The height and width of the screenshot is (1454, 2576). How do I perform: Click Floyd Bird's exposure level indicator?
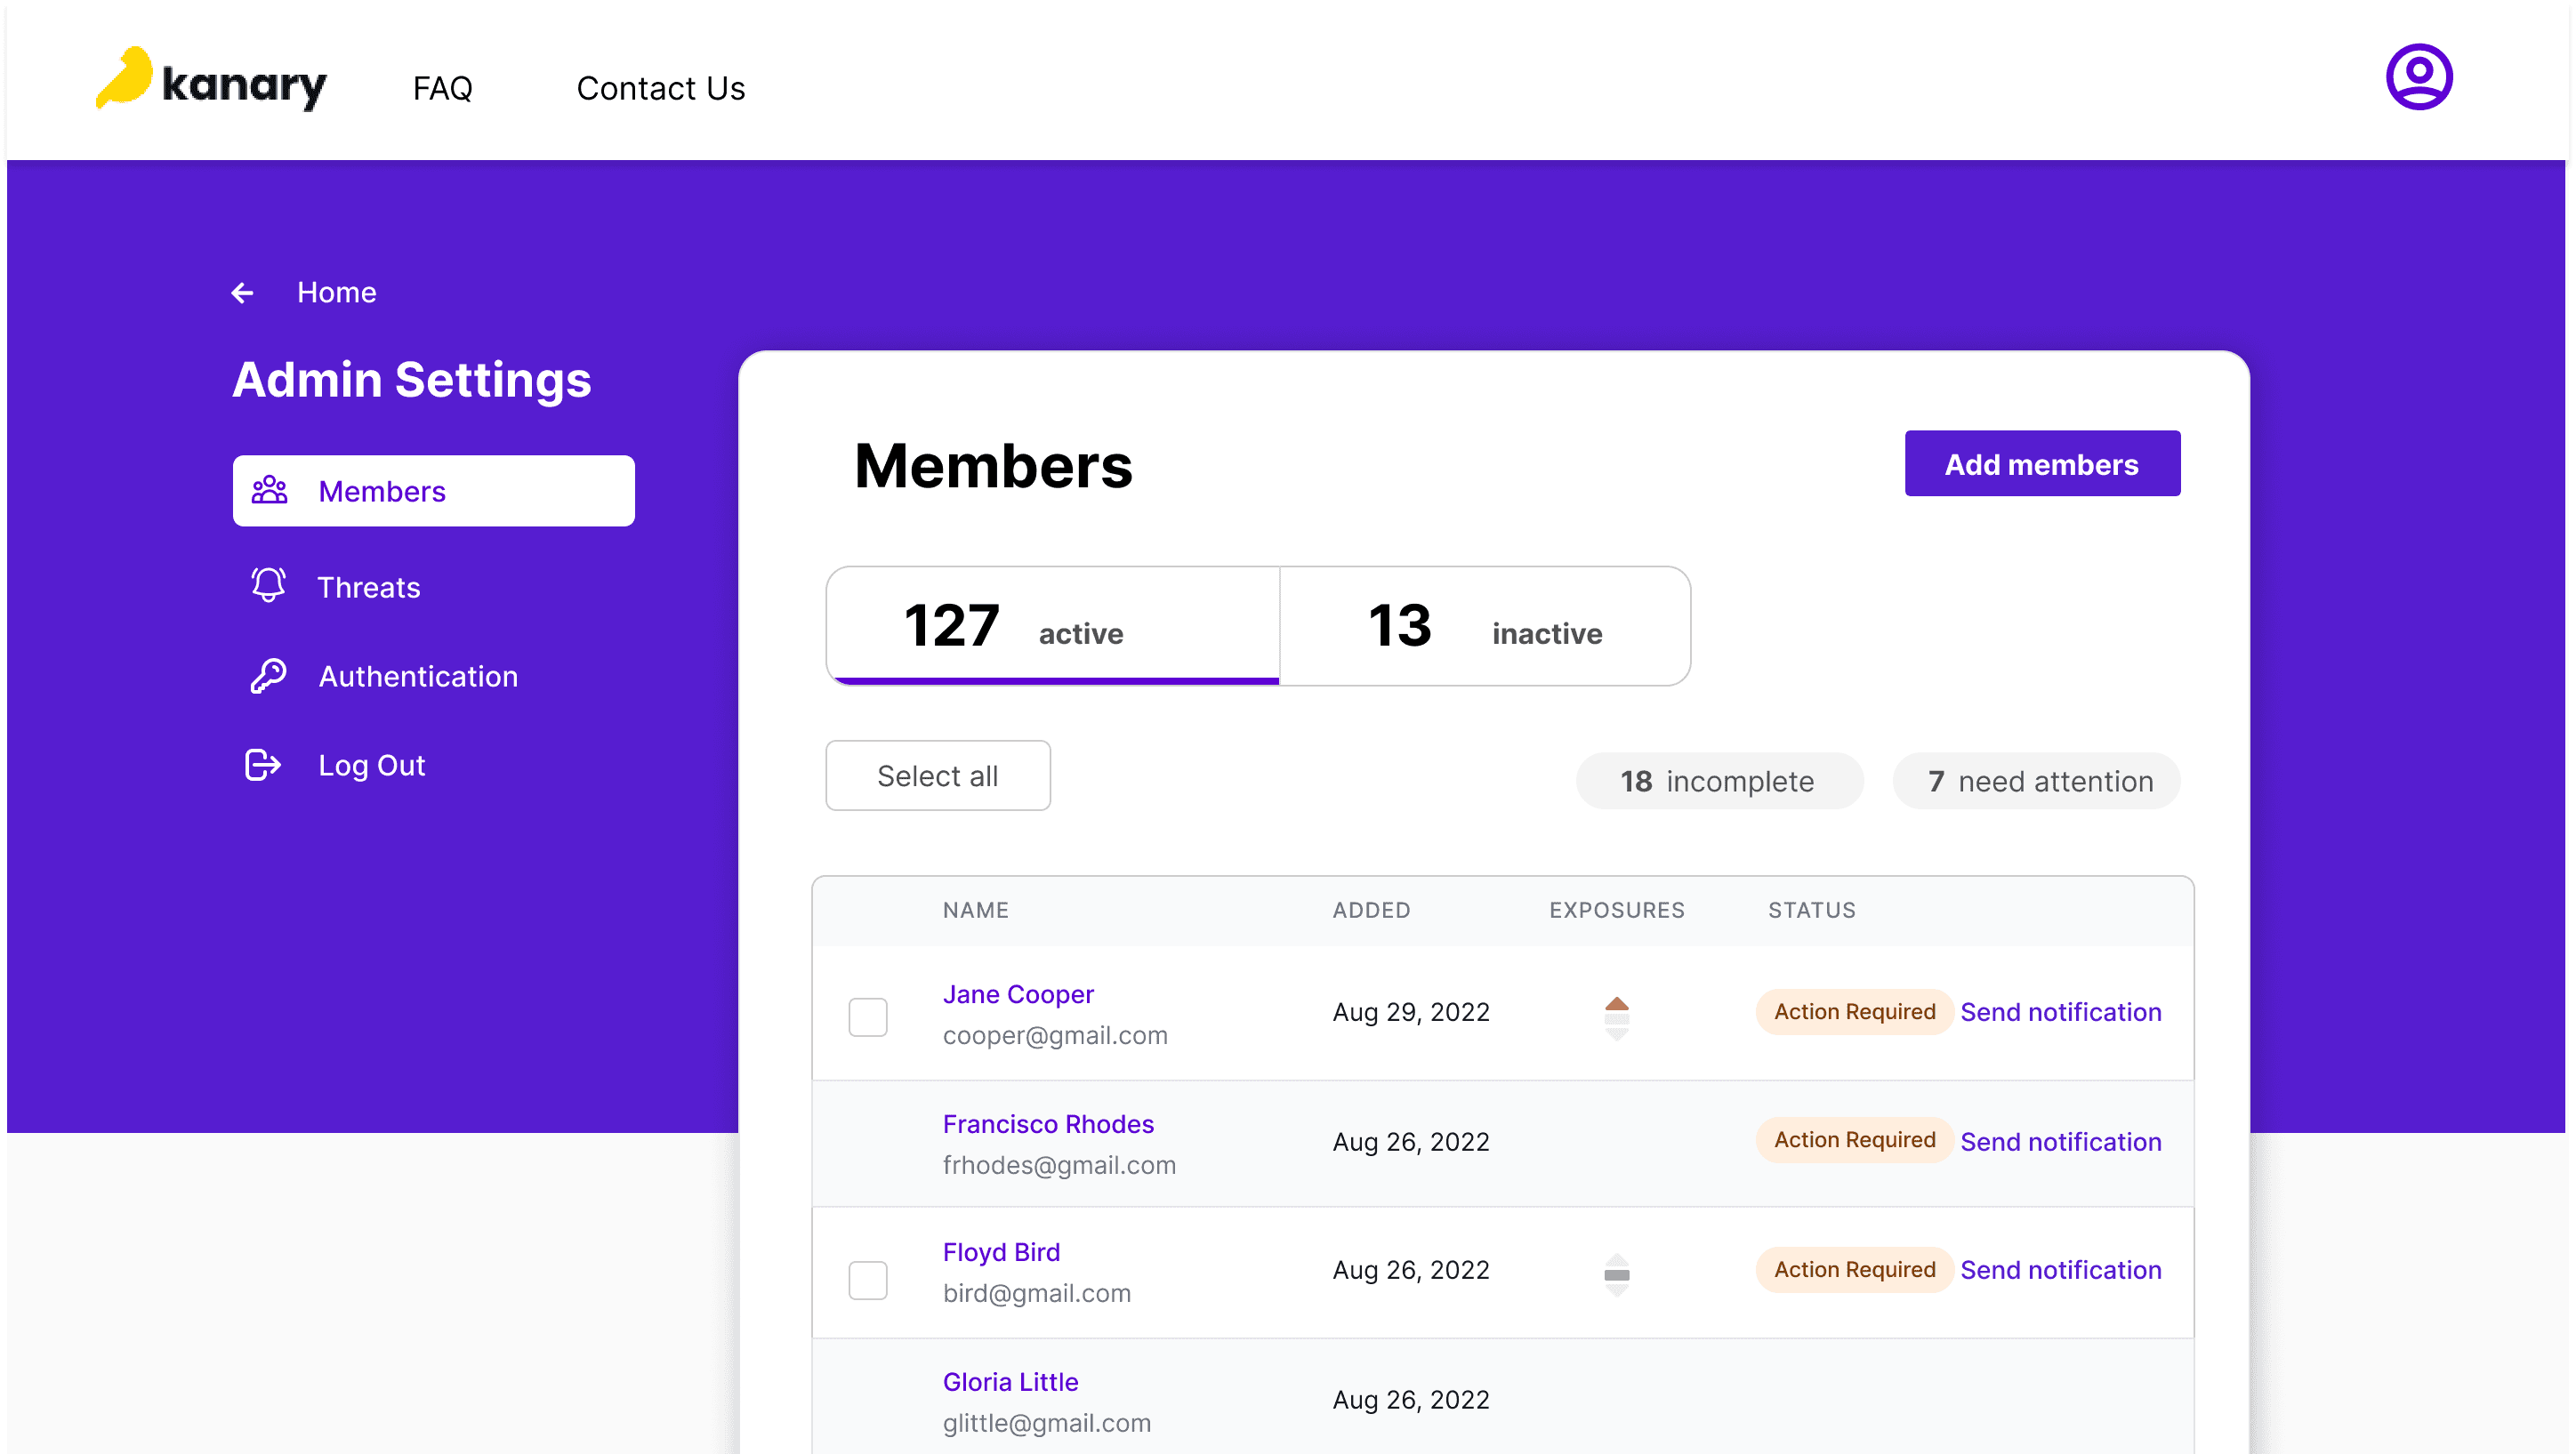pyautogui.click(x=1616, y=1274)
